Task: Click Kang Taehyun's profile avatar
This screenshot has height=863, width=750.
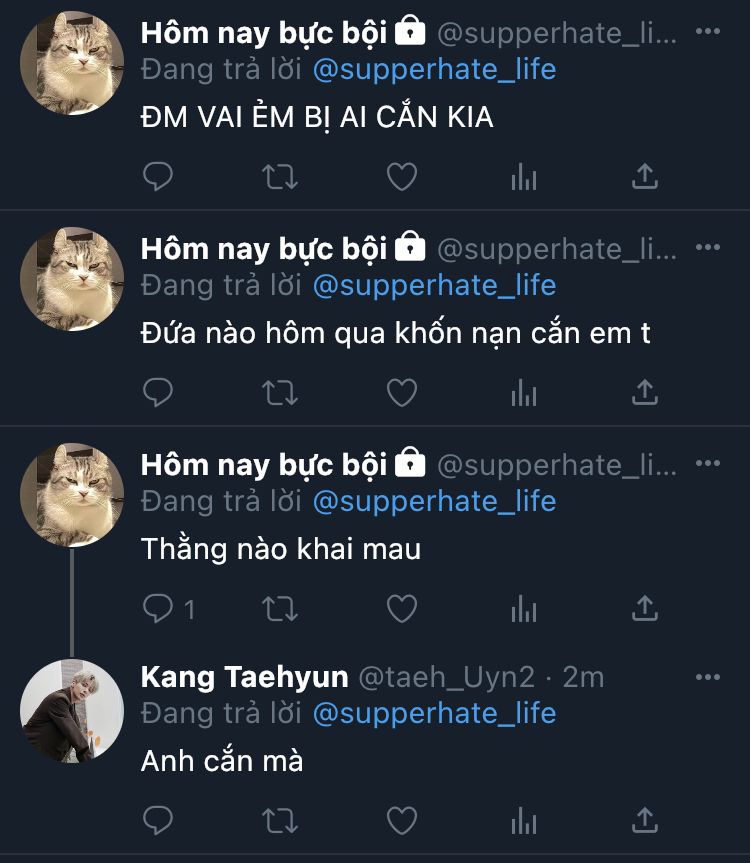Action: pos(72,711)
